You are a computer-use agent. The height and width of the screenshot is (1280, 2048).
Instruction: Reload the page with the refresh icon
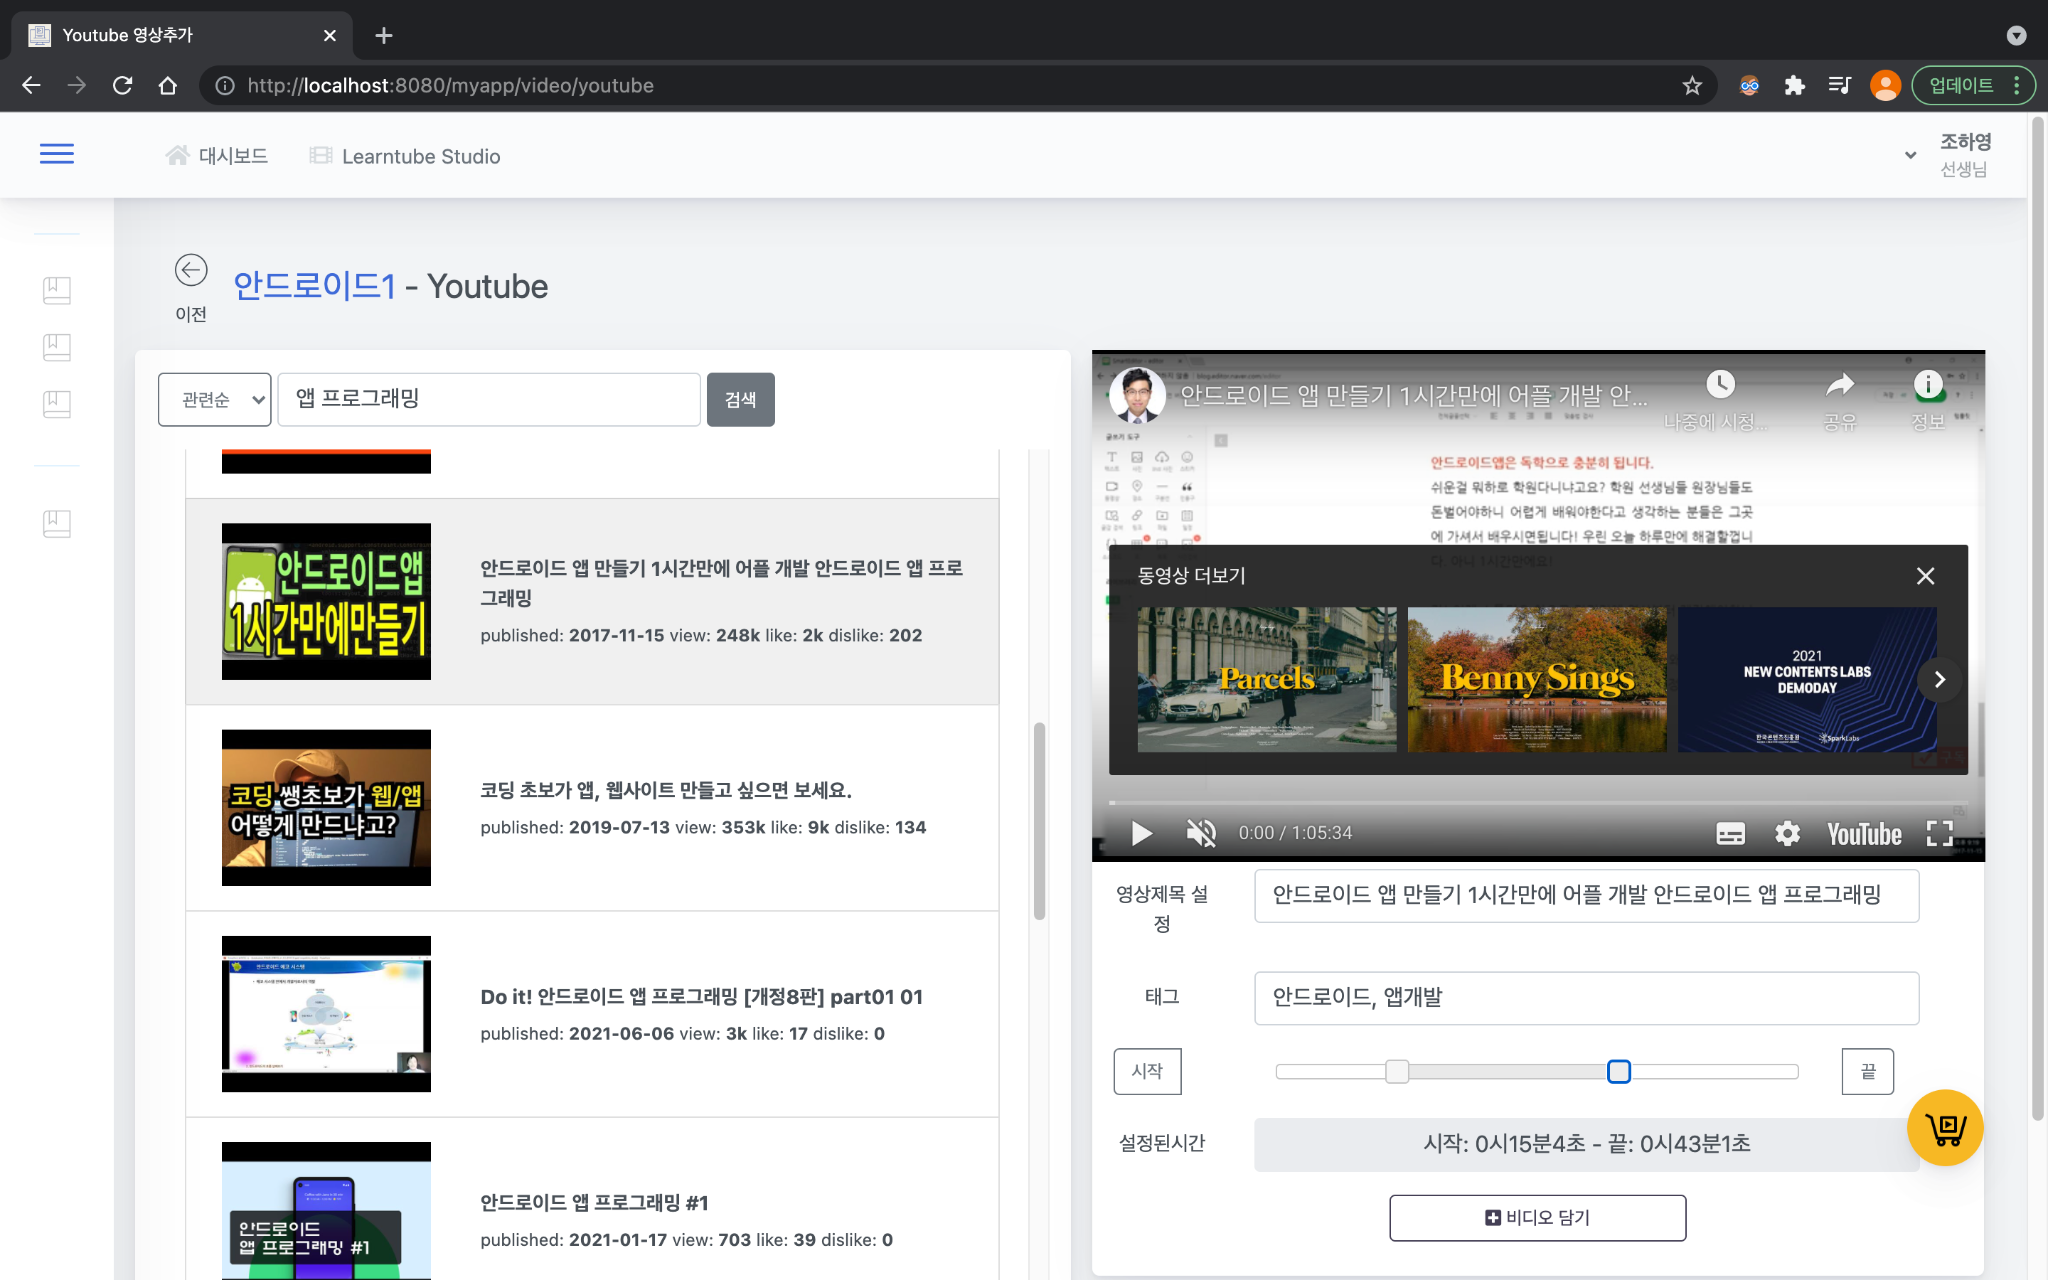point(122,86)
